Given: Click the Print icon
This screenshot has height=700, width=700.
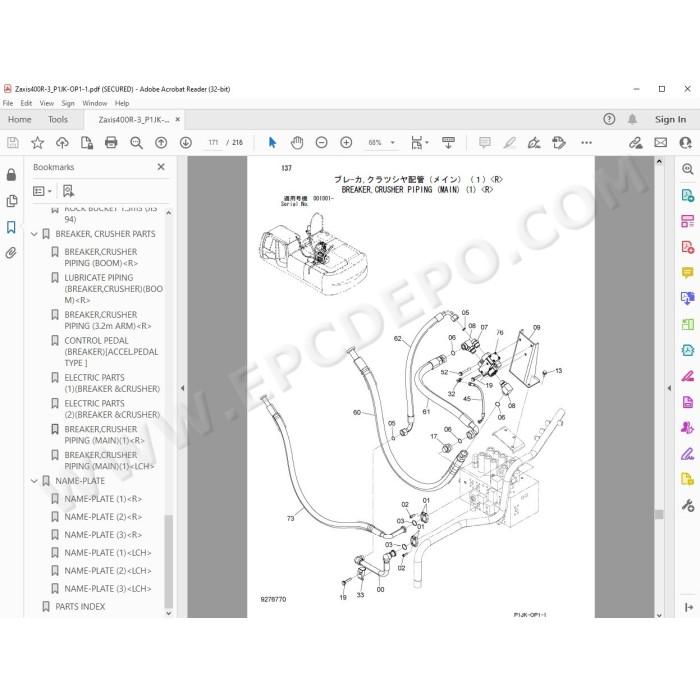Looking at the screenshot, I should click(x=111, y=142).
